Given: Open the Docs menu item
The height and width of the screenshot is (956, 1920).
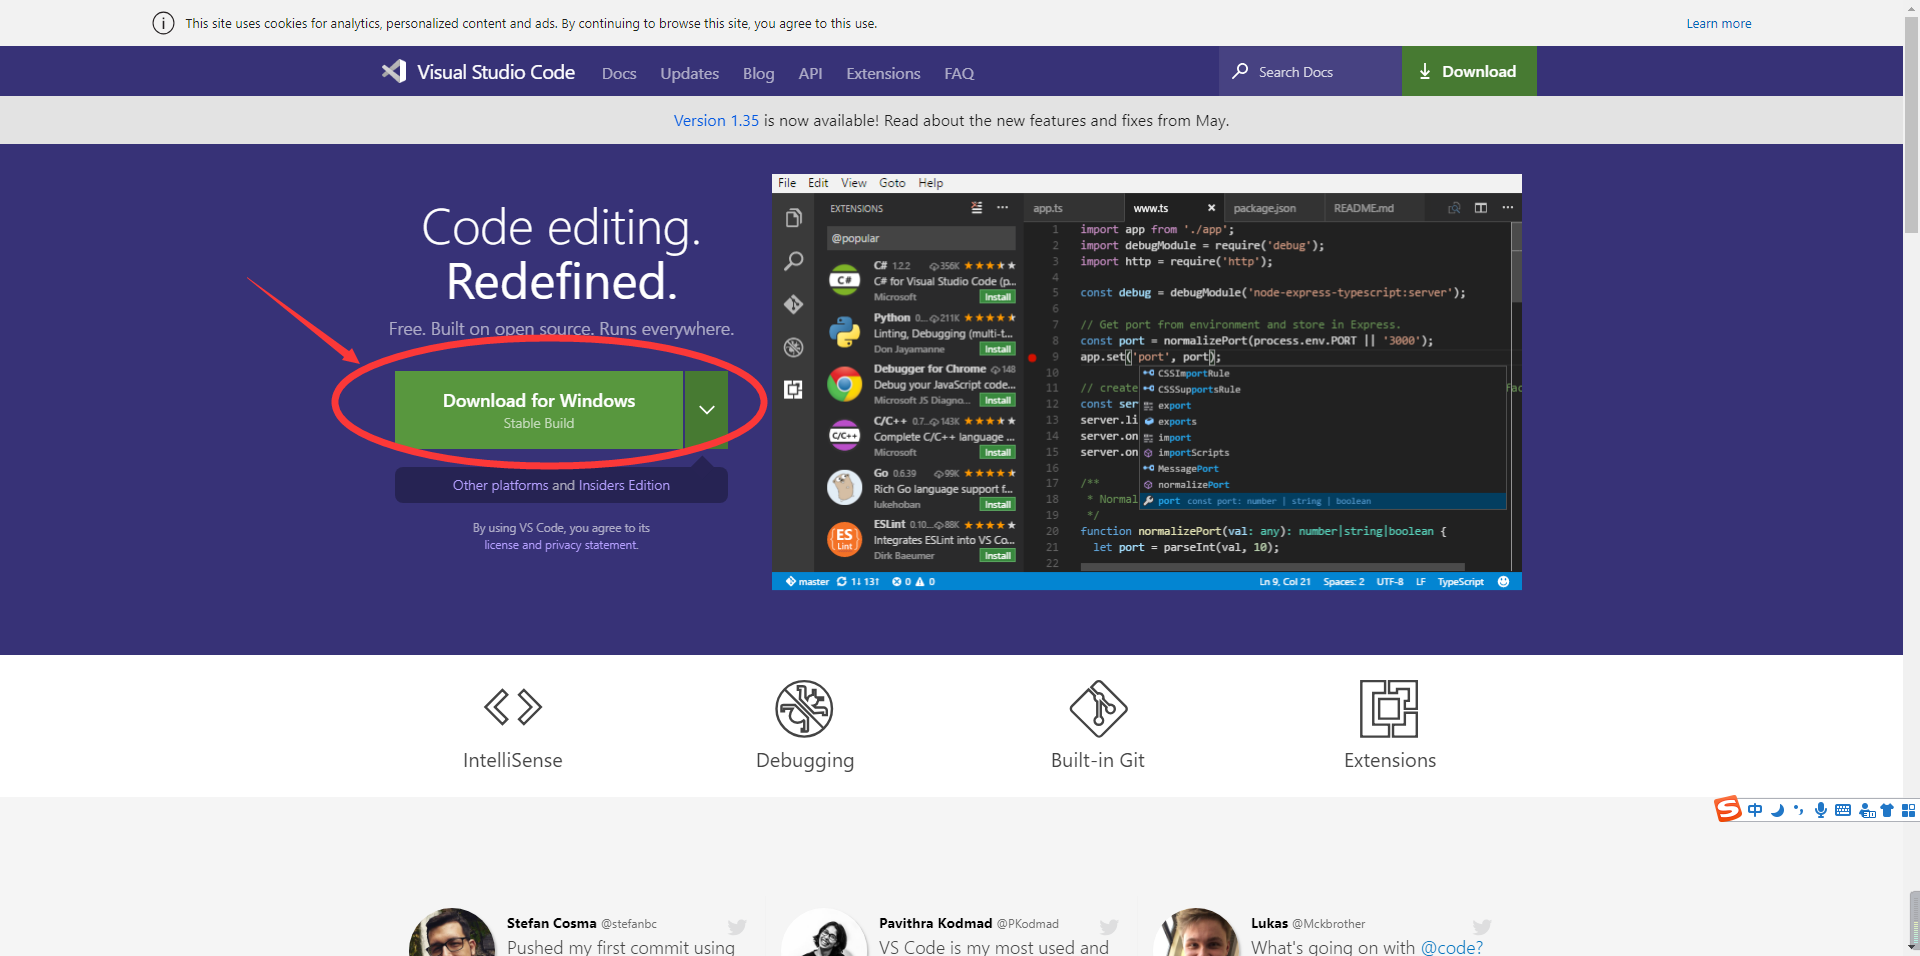Looking at the screenshot, I should click(x=619, y=73).
